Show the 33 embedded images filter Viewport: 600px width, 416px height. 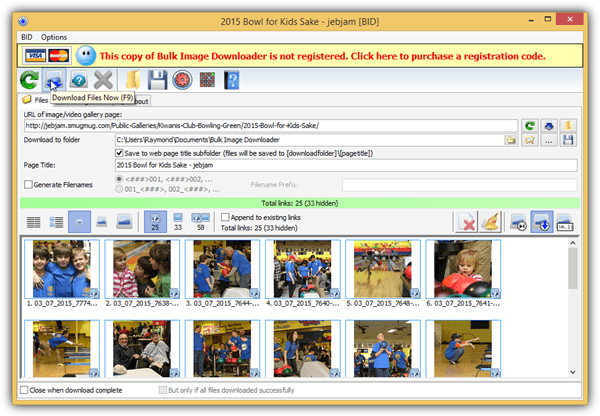tap(178, 222)
